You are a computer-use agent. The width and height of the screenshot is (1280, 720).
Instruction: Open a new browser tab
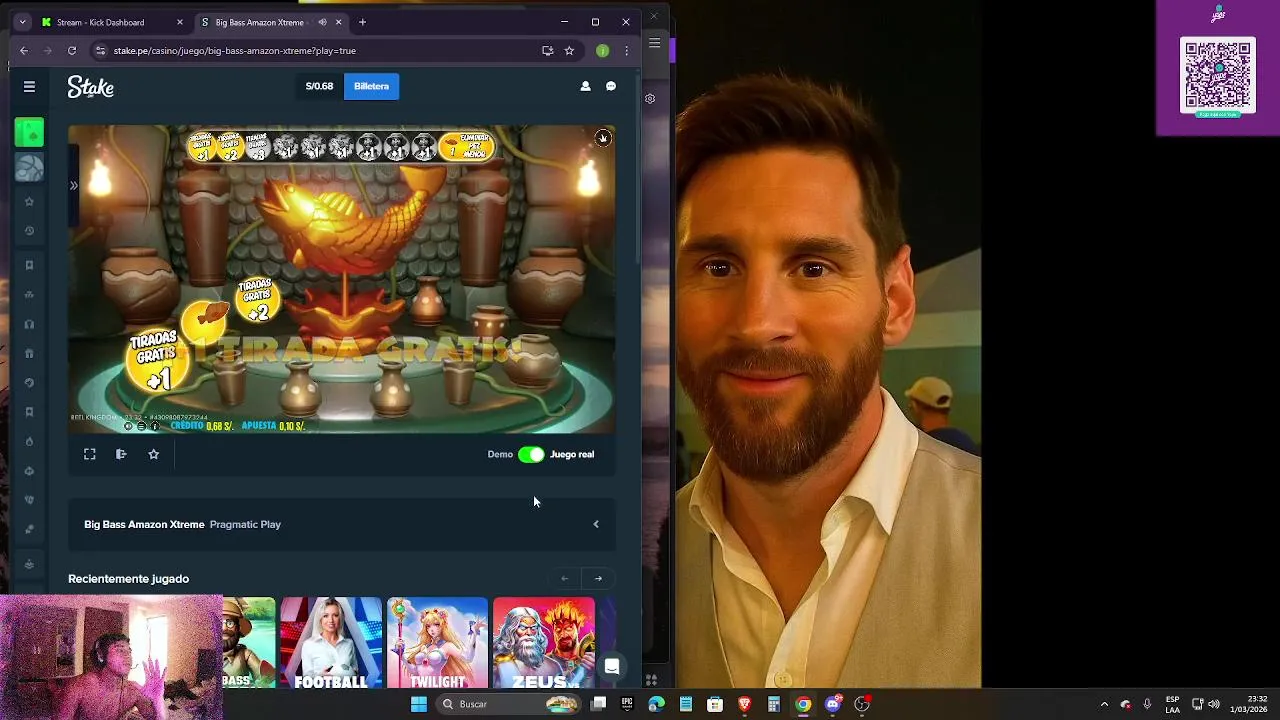point(362,22)
